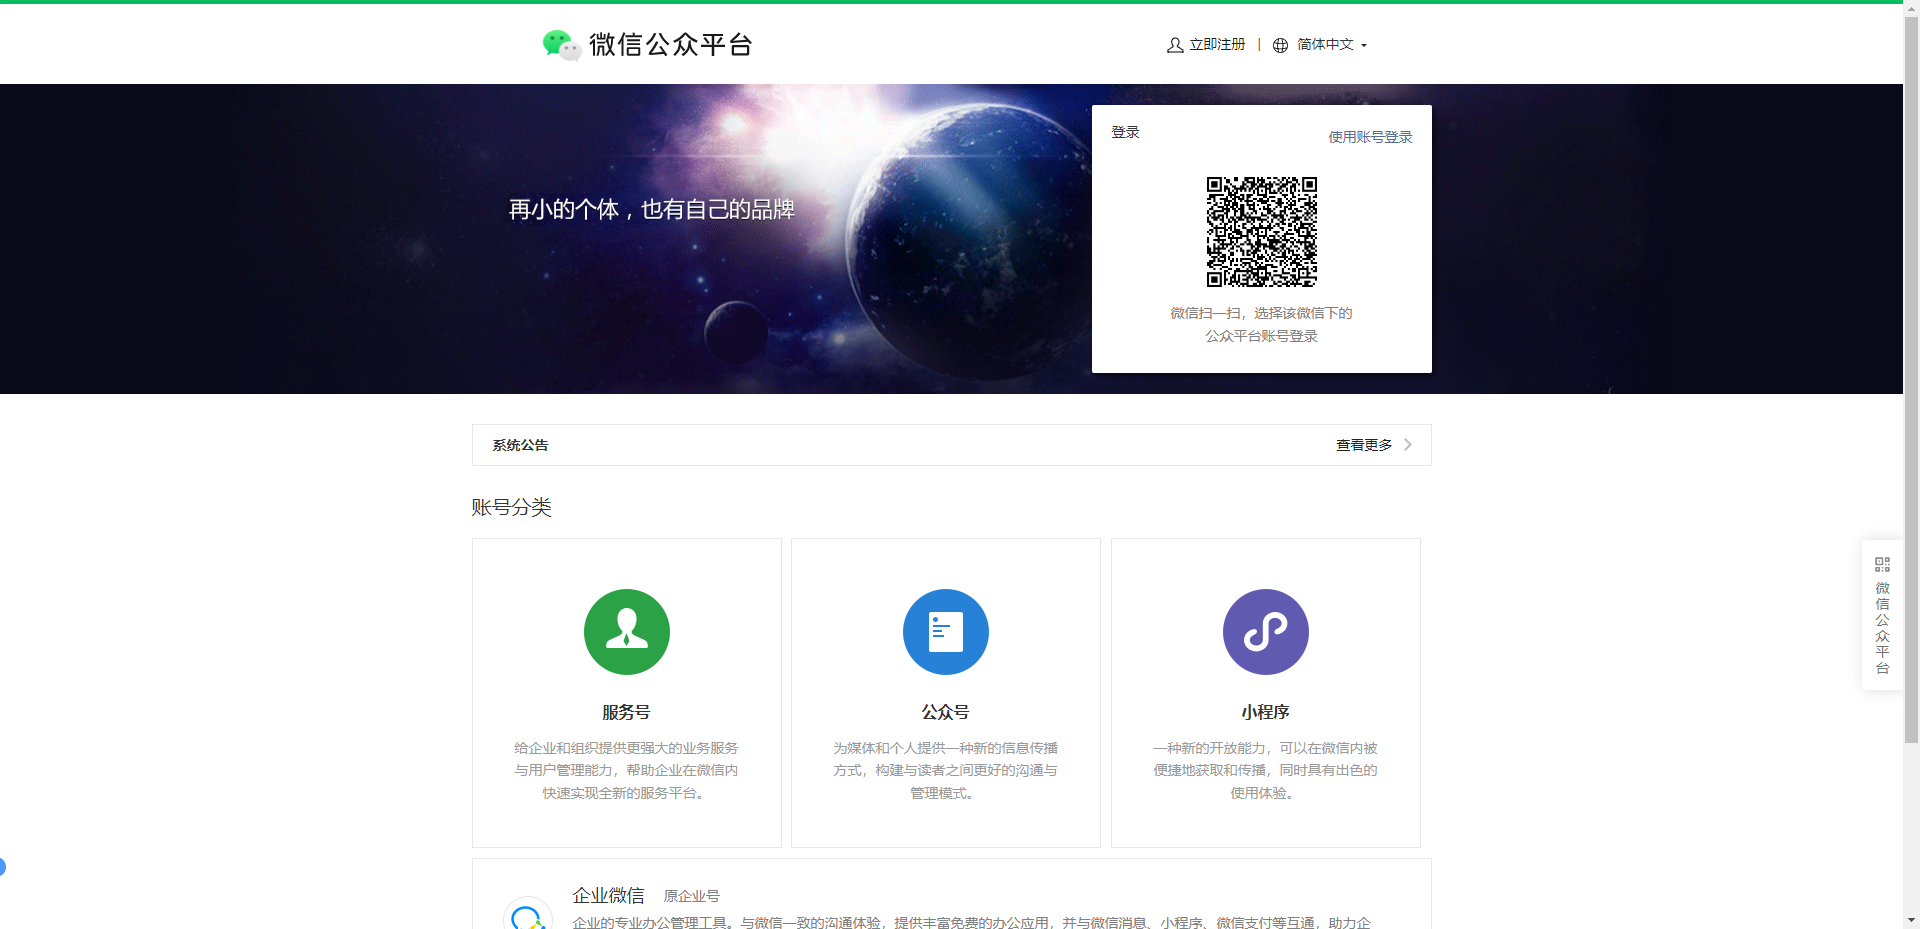1920x929 pixels.
Task: Click the 立即注册 registration link
Action: pyautogui.click(x=1216, y=45)
